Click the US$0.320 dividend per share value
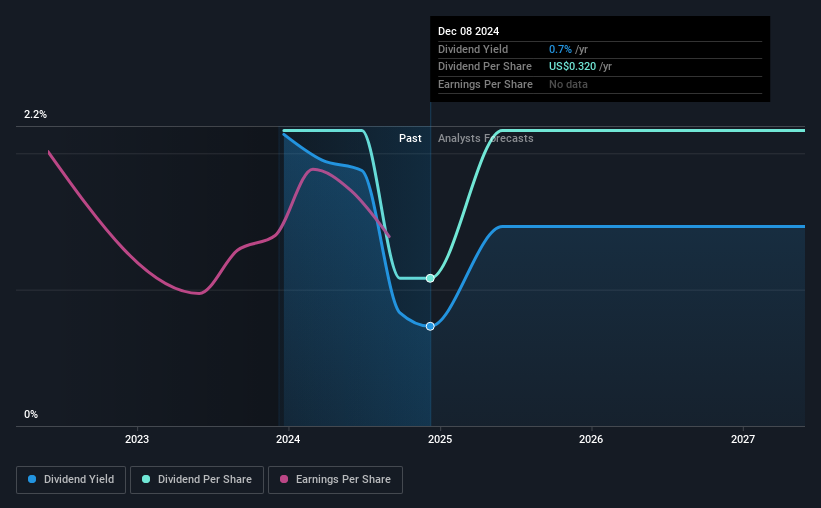 [x=572, y=67]
